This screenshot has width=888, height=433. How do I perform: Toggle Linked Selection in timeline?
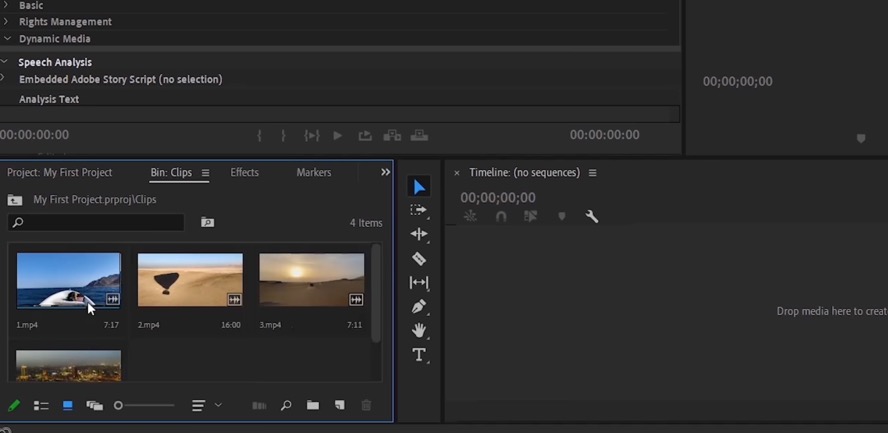pos(531,216)
